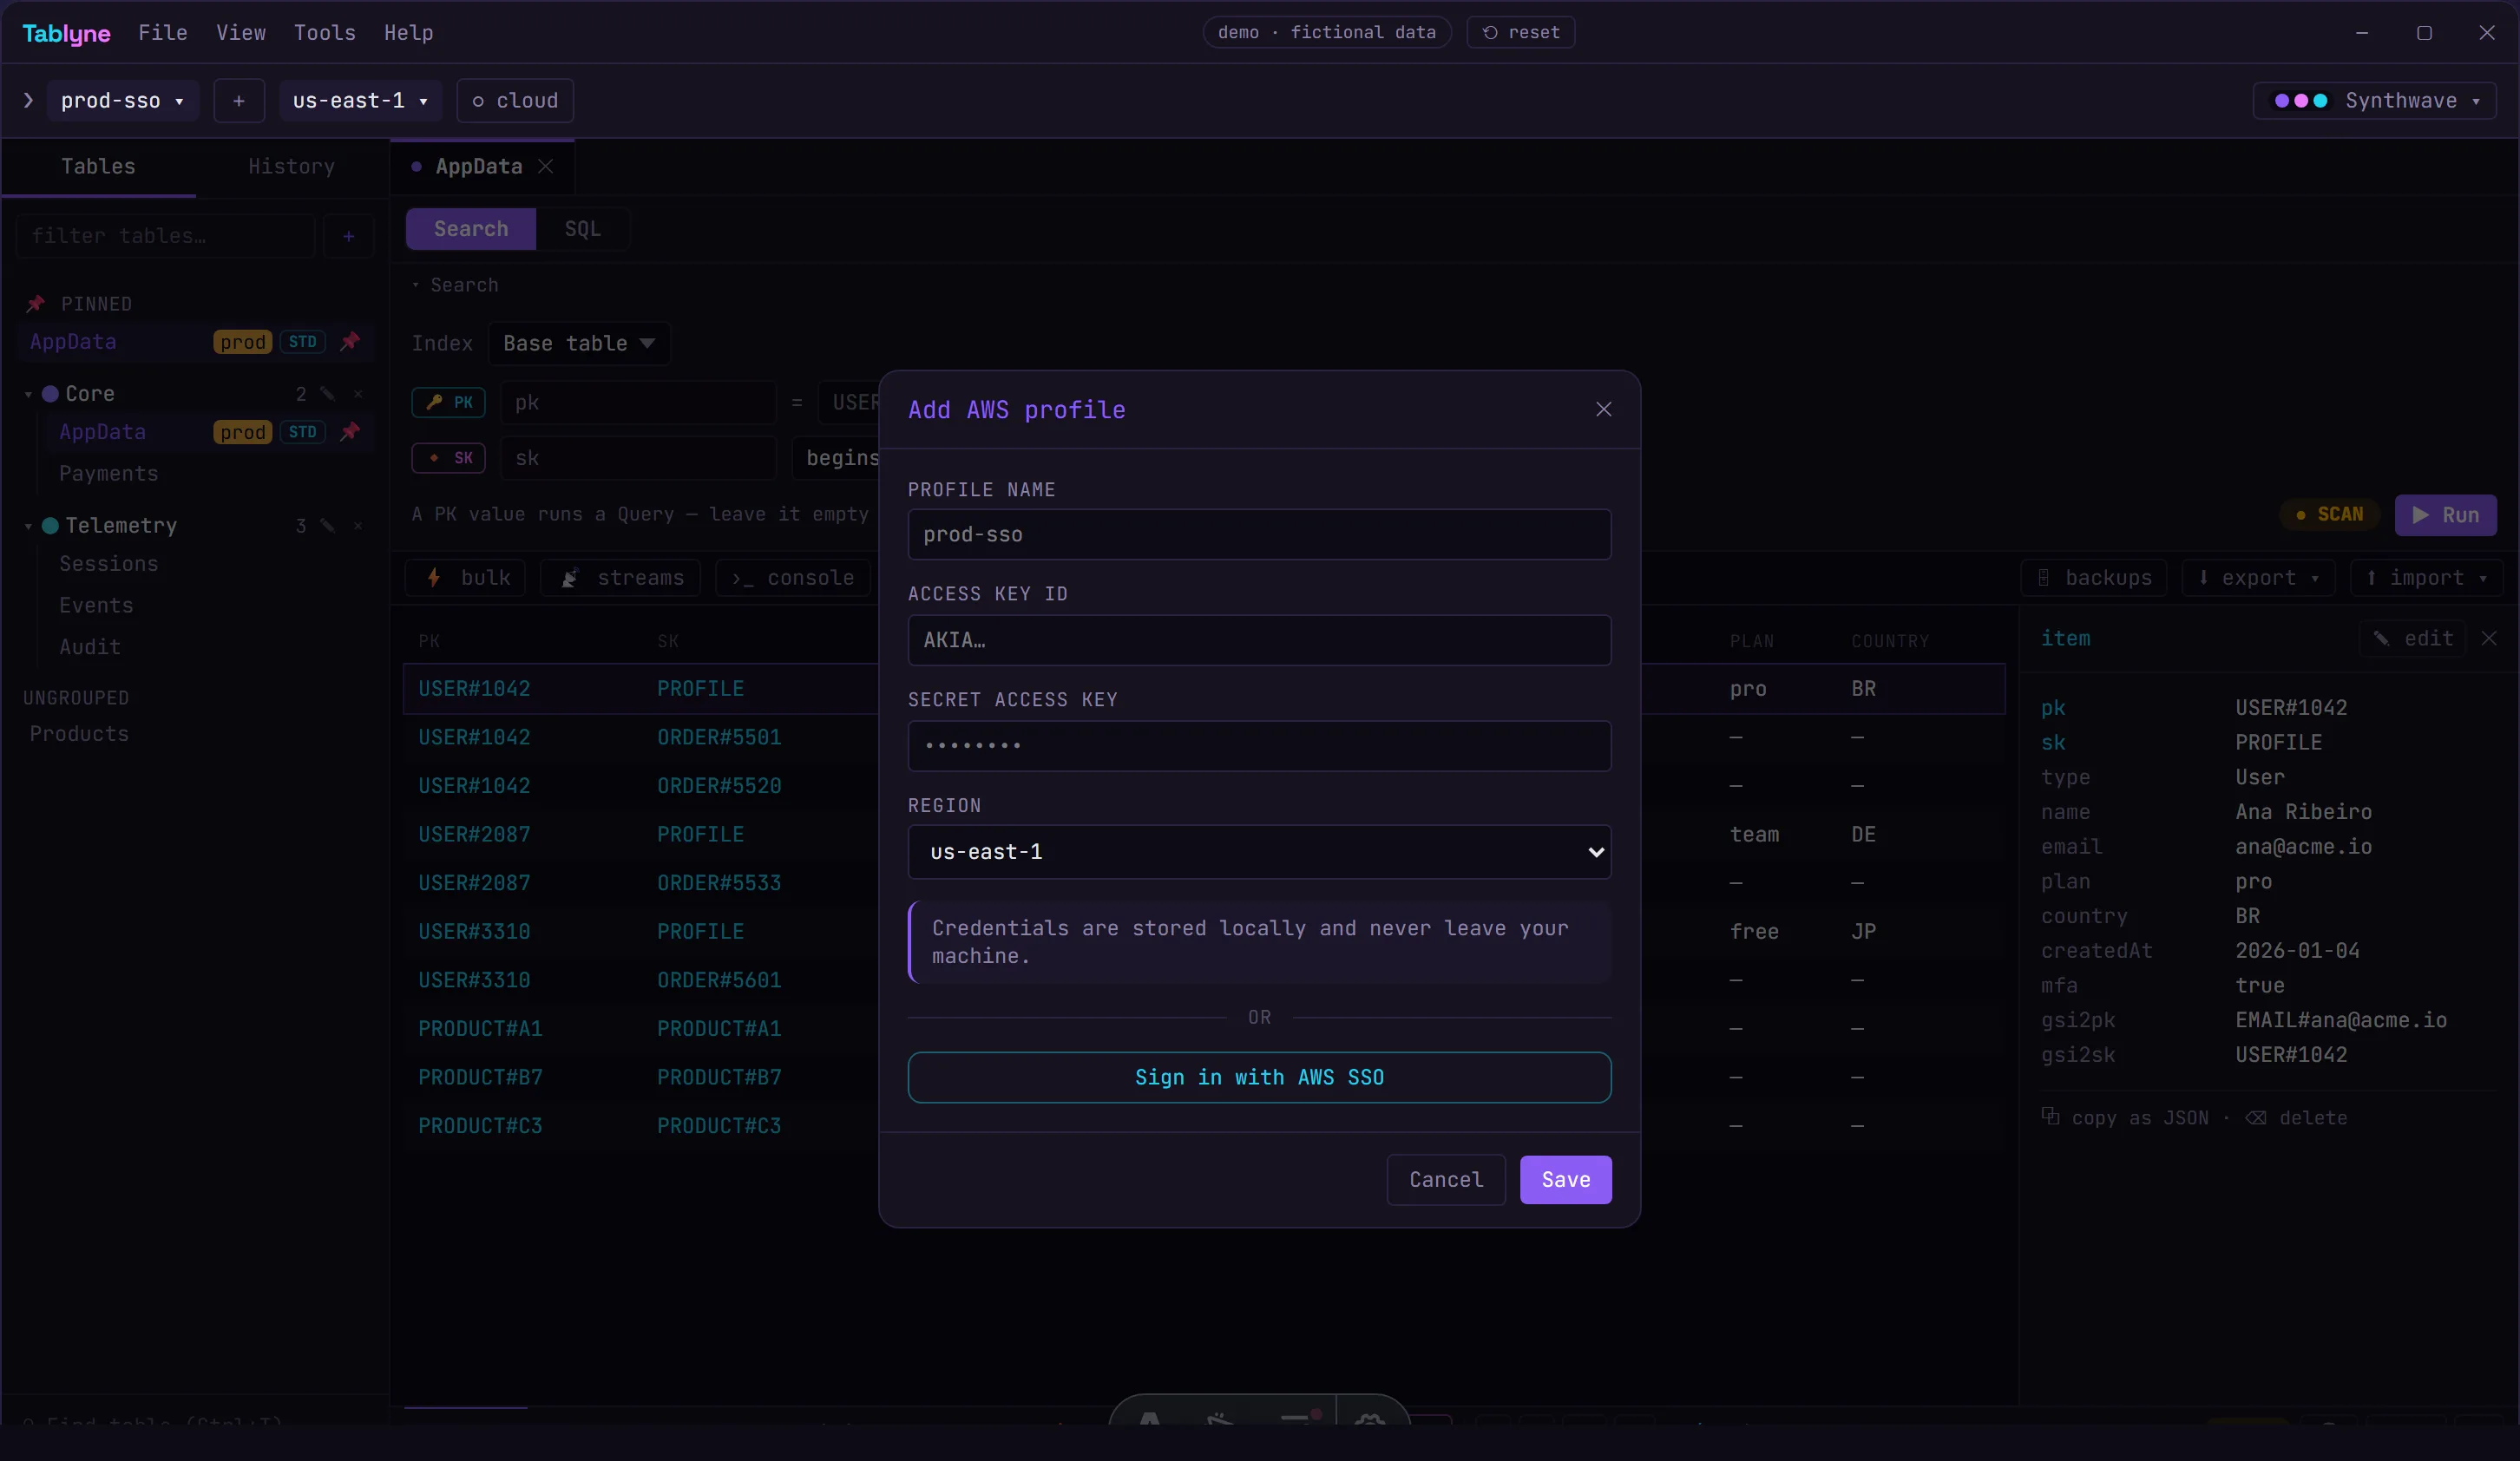Open the Help menu
This screenshot has height=1461, width=2520.
point(409,33)
